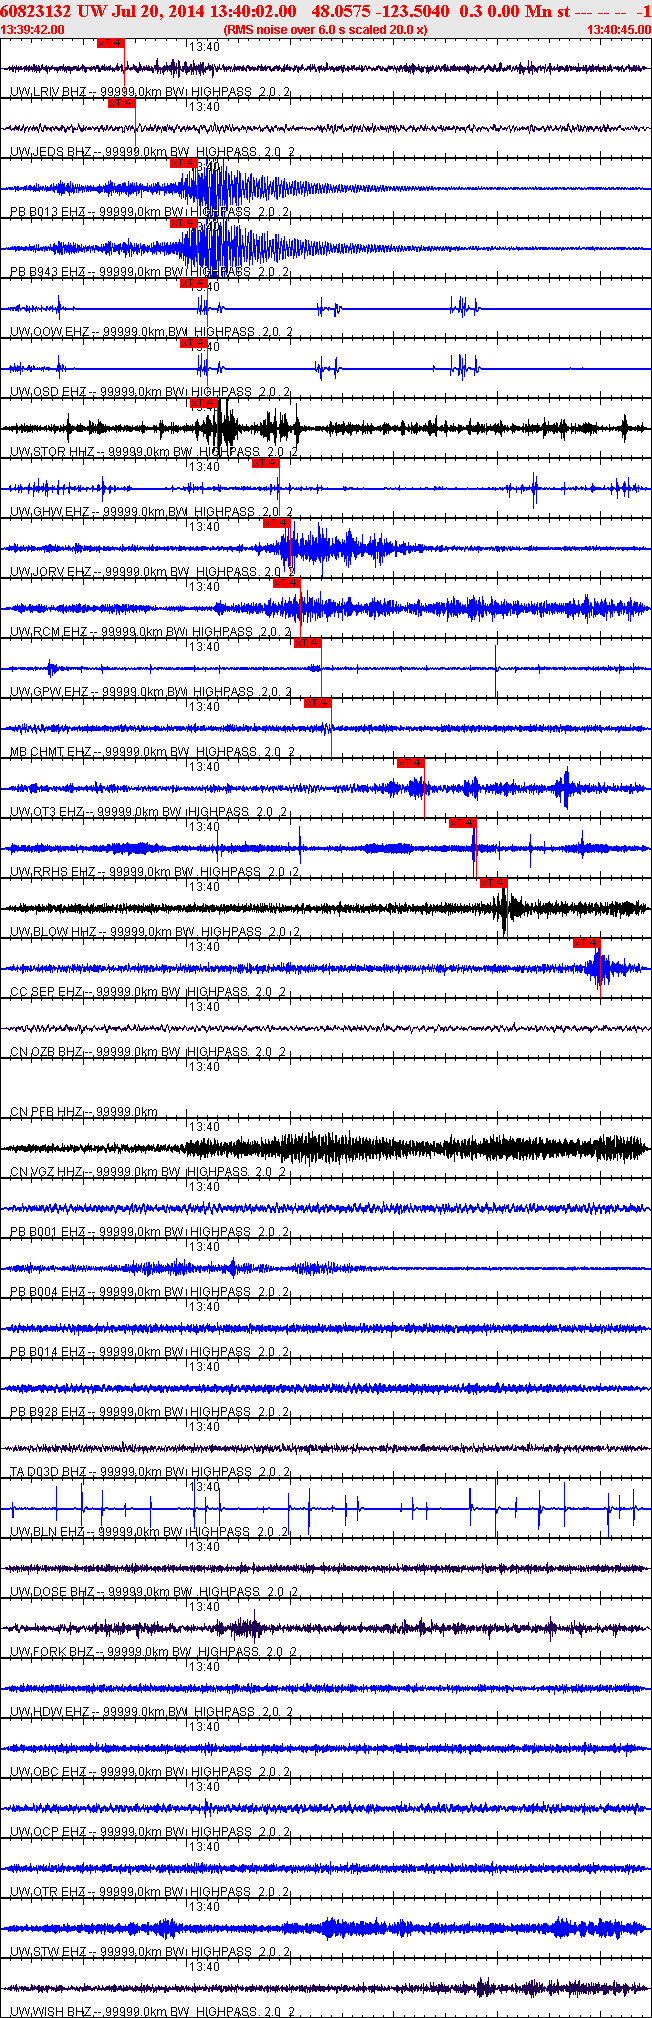This screenshot has width=652, height=2018.
Task: Click the pick flag on the CC.SEP EHZ trace
Action: pos(586,943)
